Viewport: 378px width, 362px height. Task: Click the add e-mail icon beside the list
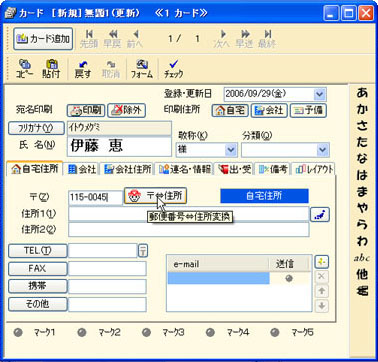coord(321,262)
